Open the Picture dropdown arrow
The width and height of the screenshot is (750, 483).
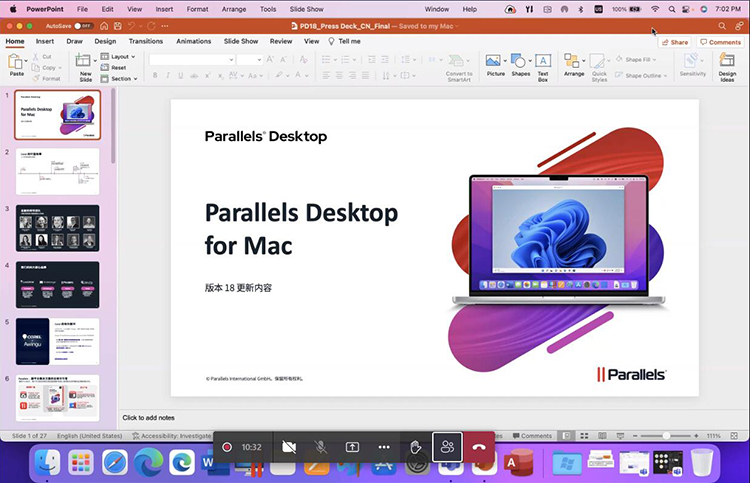coord(505,61)
